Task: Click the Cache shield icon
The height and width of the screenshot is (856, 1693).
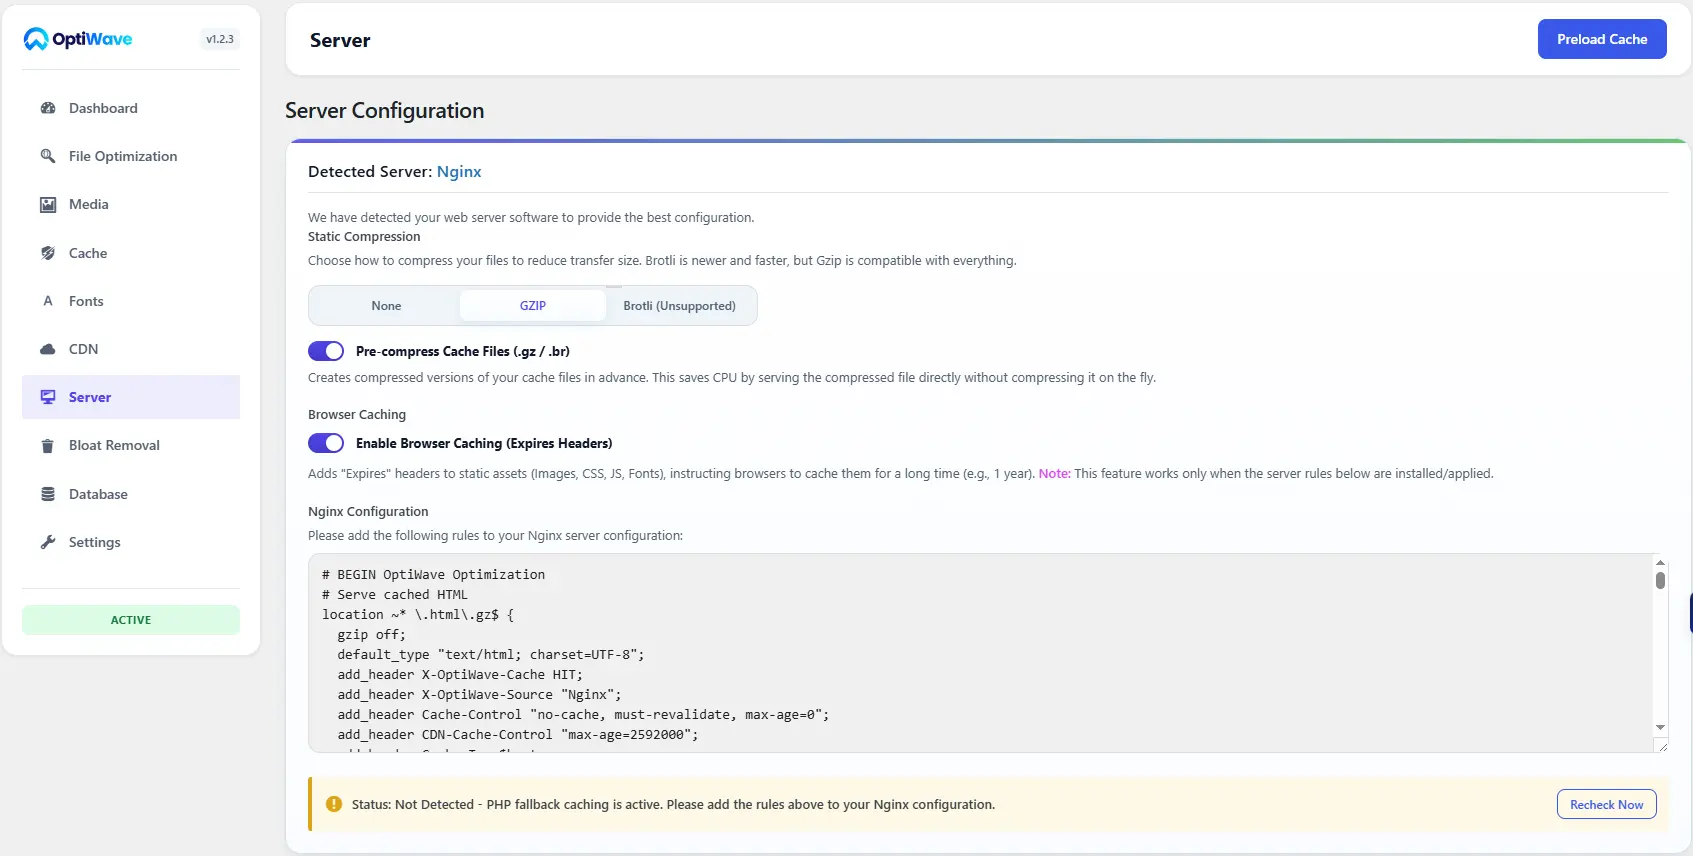Action: [x=47, y=253]
